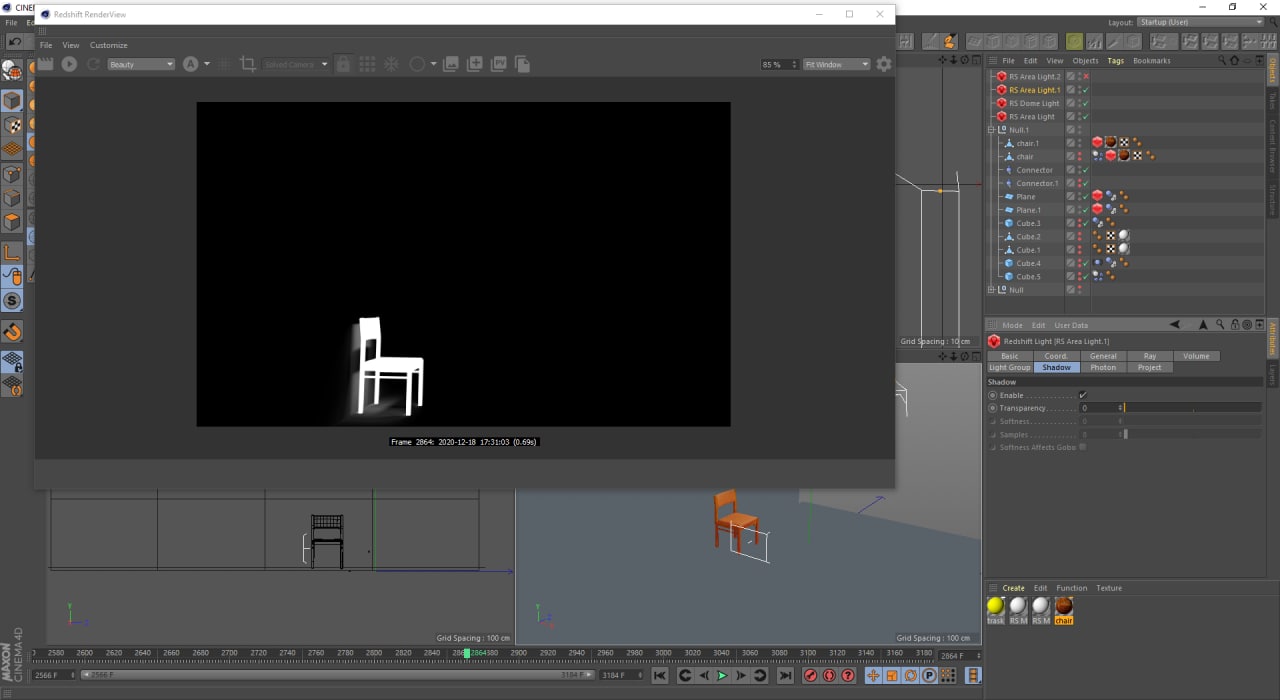Click the Transparency value field
The height and width of the screenshot is (700, 1280).
1100,408
